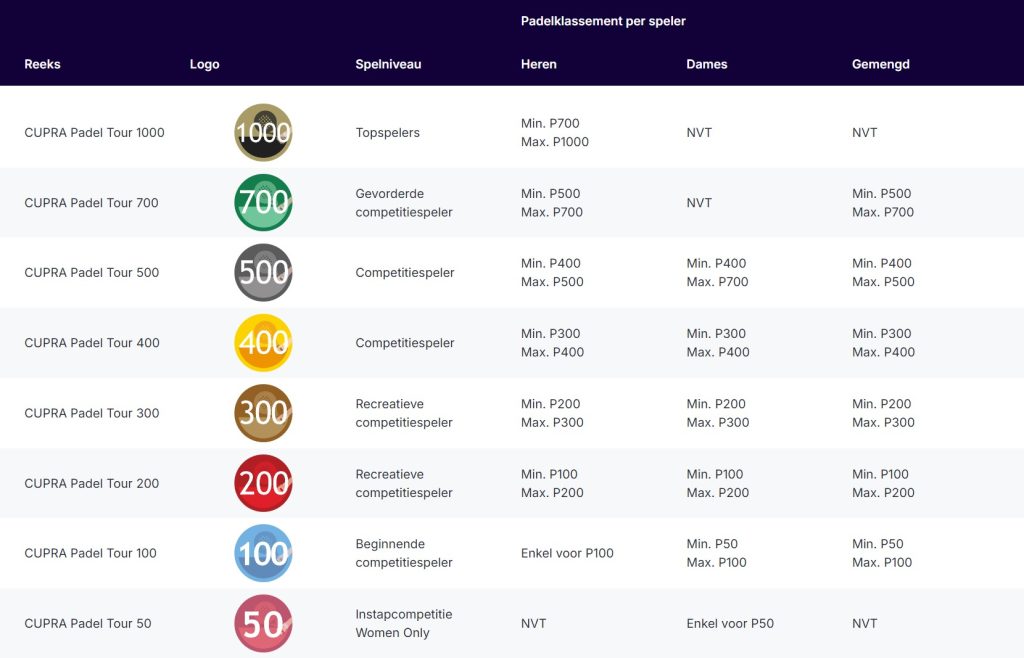Click Recreatieve competitiespeler in Tour 300 row

click(404, 413)
